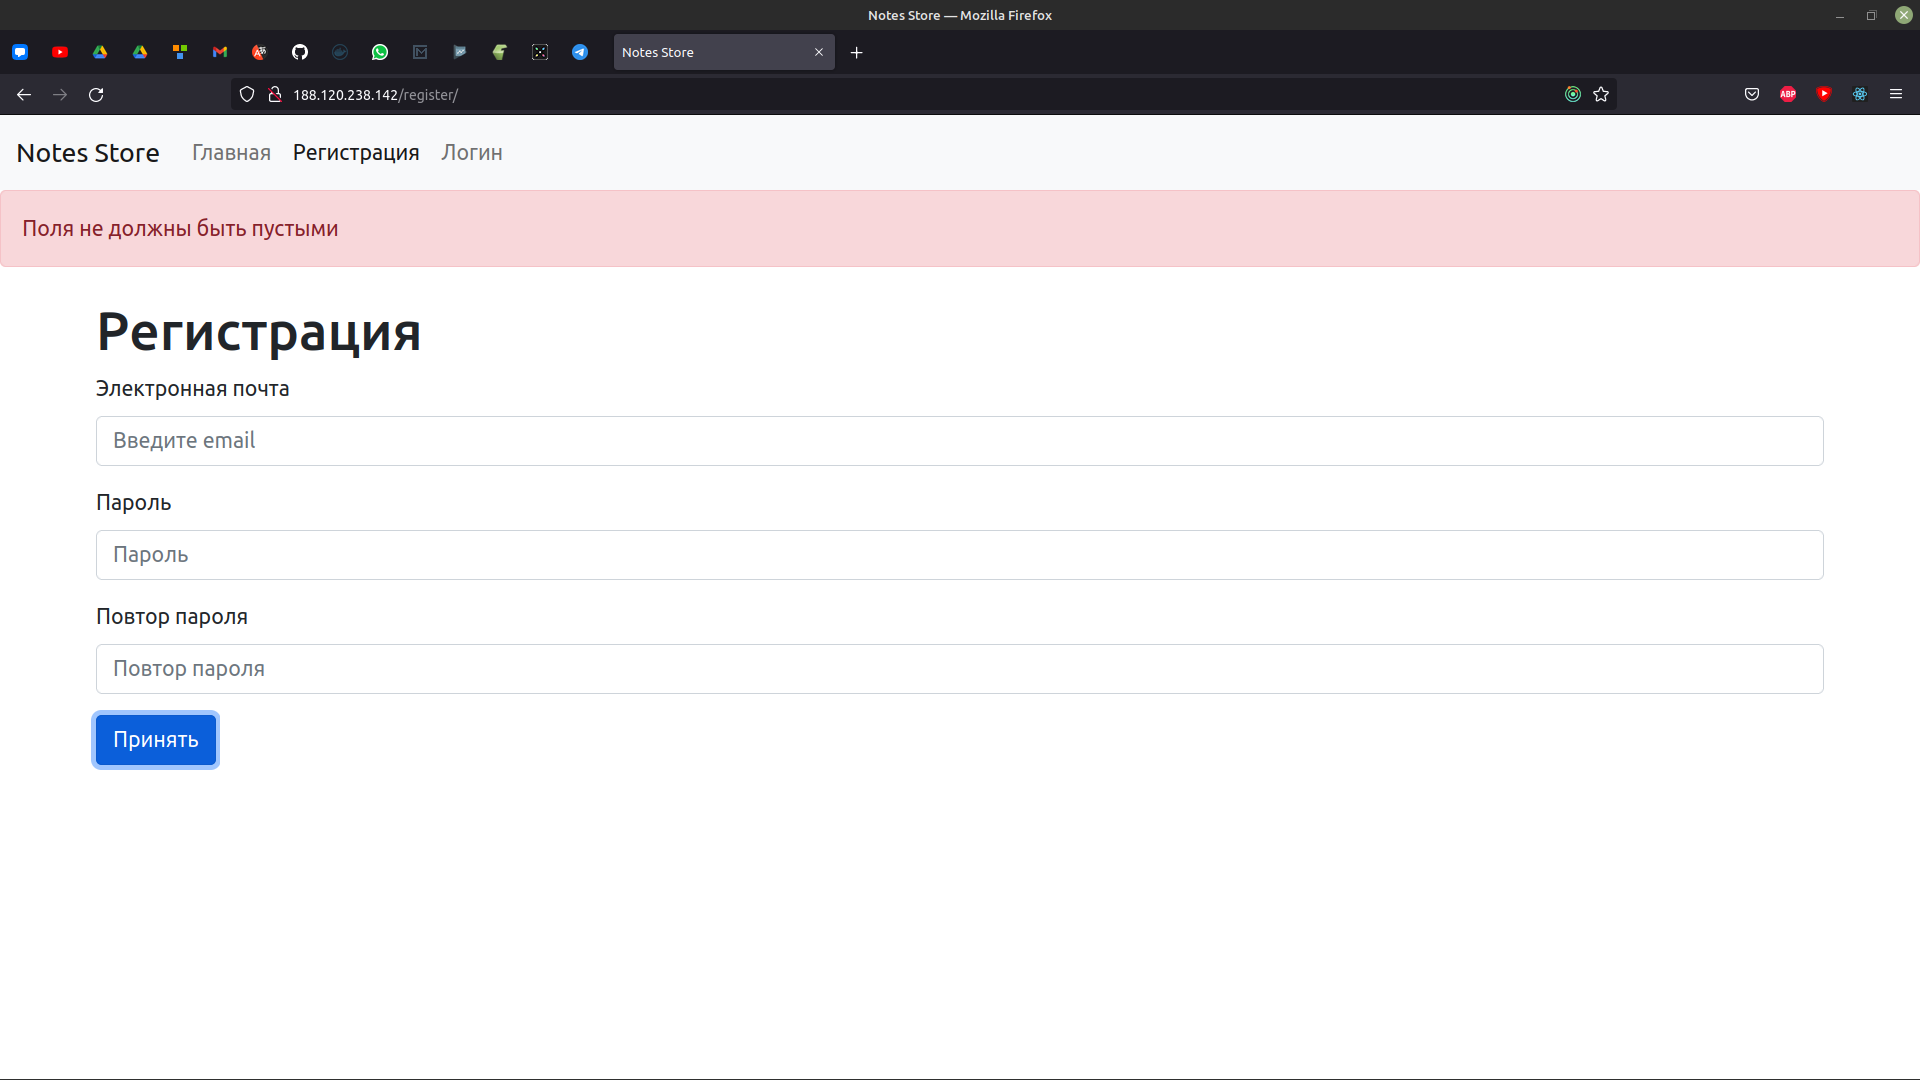This screenshot has width=1920, height=1080.
Task: Open the Firefox hamburger menu
Action: pyautogui.click(x=1896, y=94)
